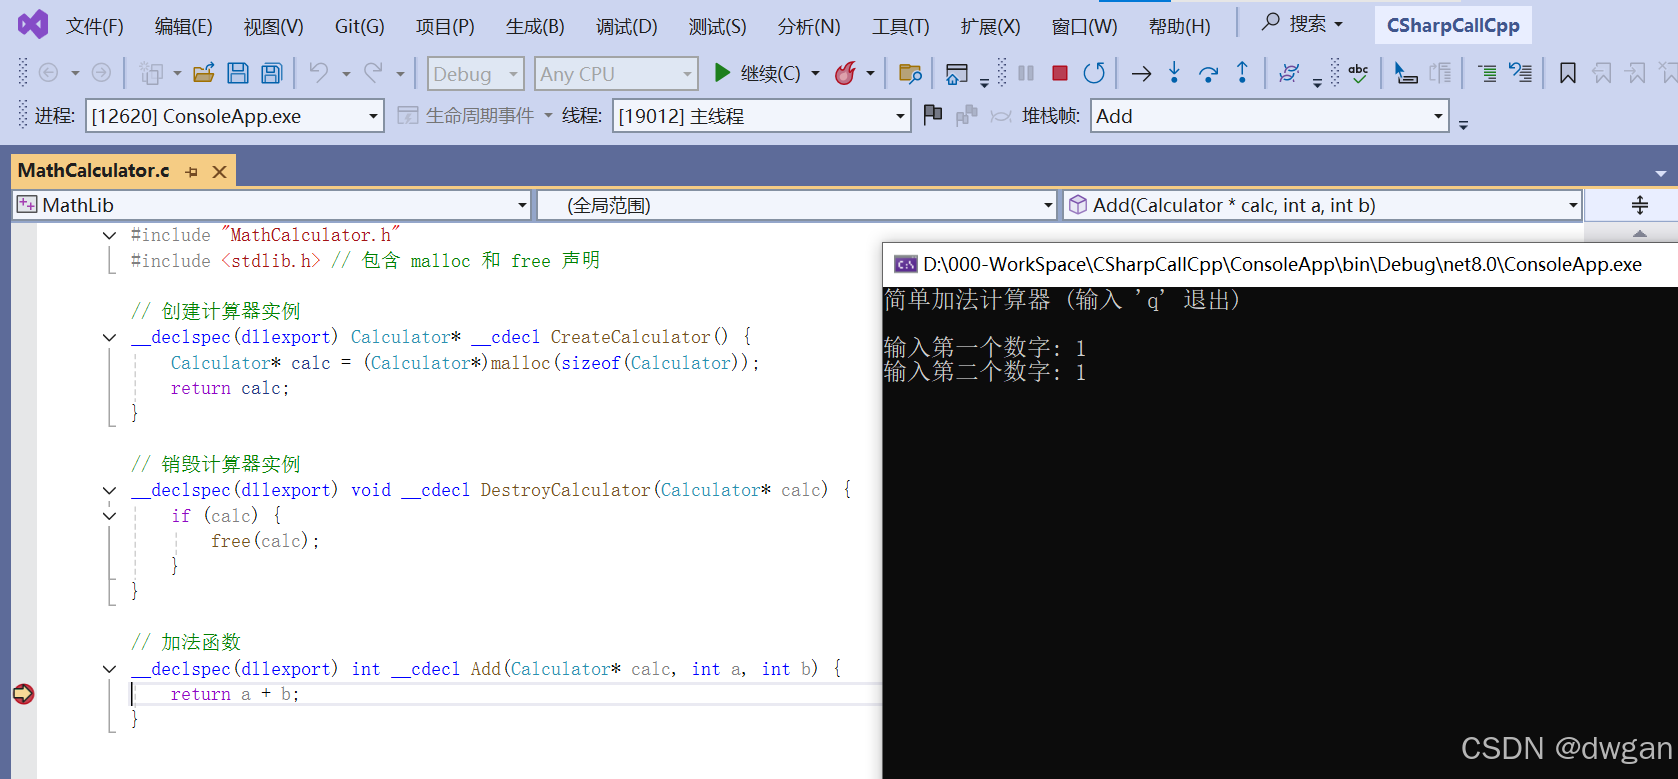Click the home-window icon beside Find in Files
Viewport: 1678px width, 779px height.
957,73
